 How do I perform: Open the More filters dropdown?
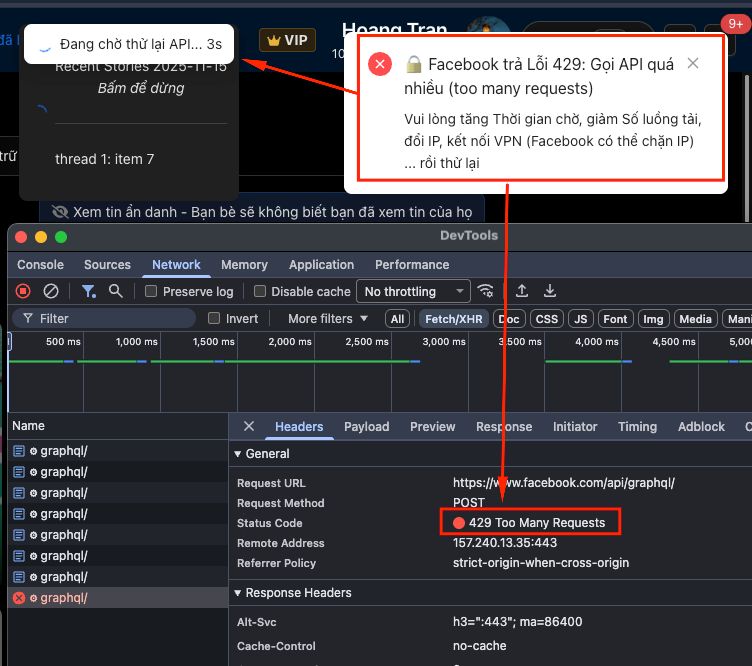coord(328,318)
